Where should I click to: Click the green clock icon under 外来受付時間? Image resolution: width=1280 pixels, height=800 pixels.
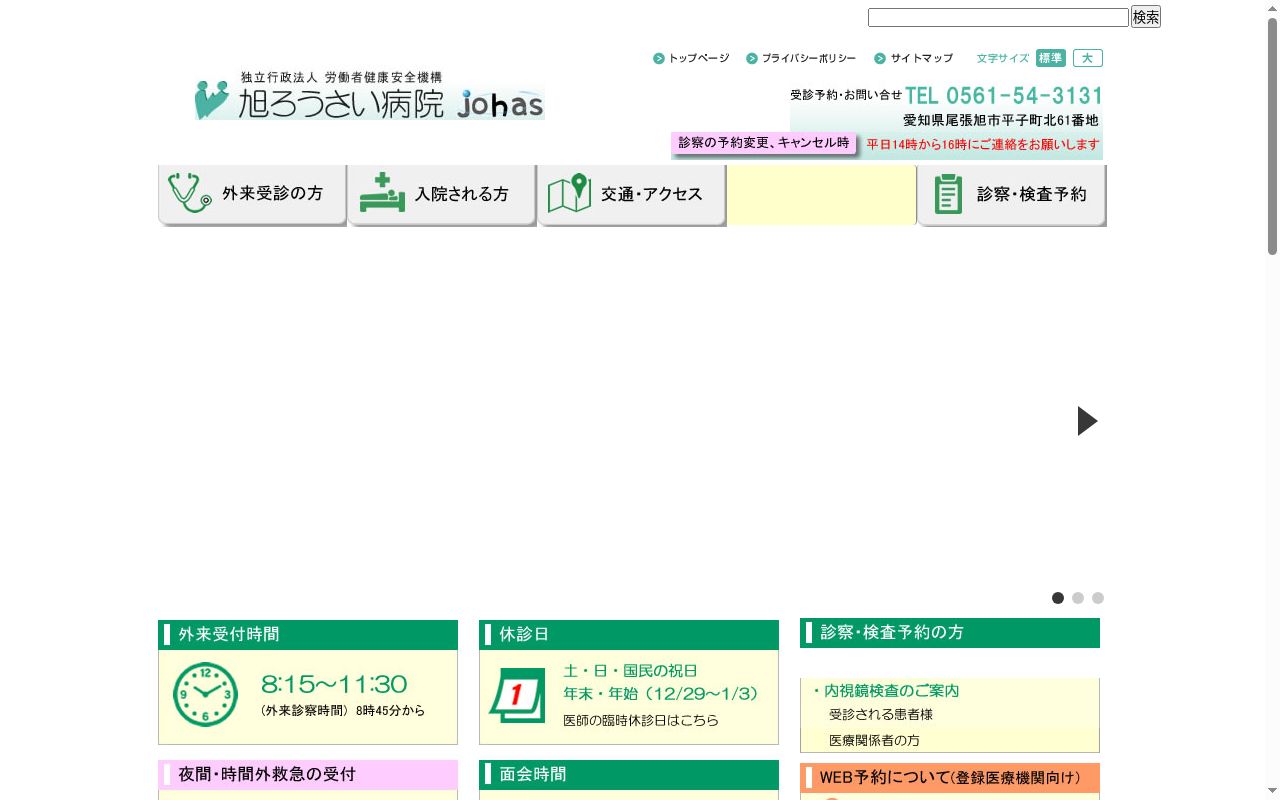click(205, 694)
